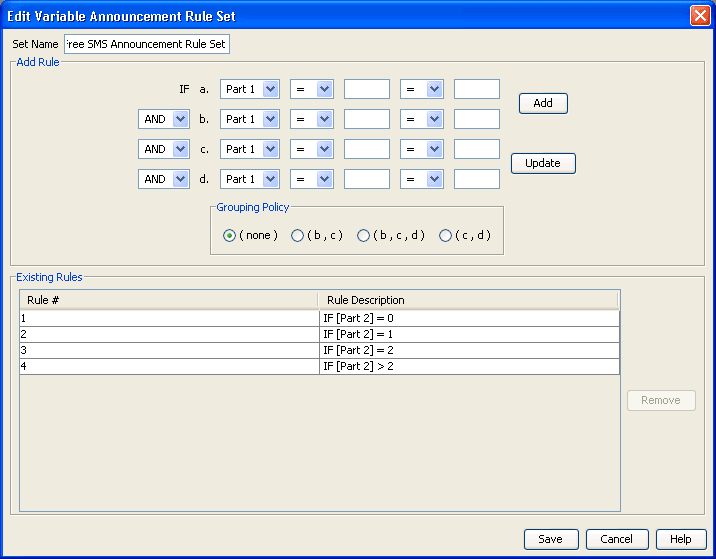Click the second value field in row c
The image size is (716, 559).
pyautogui.click(x=477, y=149)
